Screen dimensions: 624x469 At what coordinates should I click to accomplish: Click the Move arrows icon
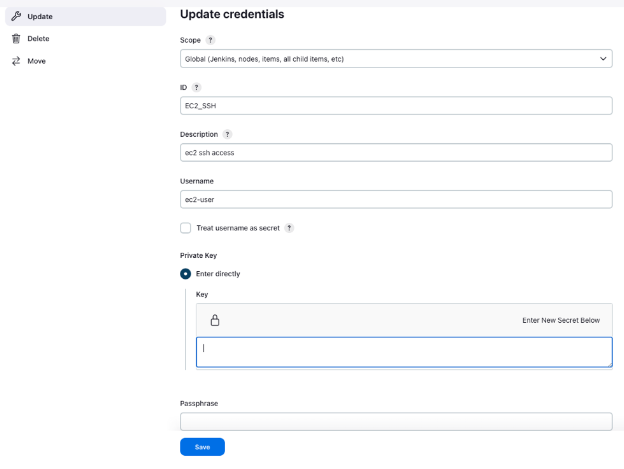pos(16,61)
